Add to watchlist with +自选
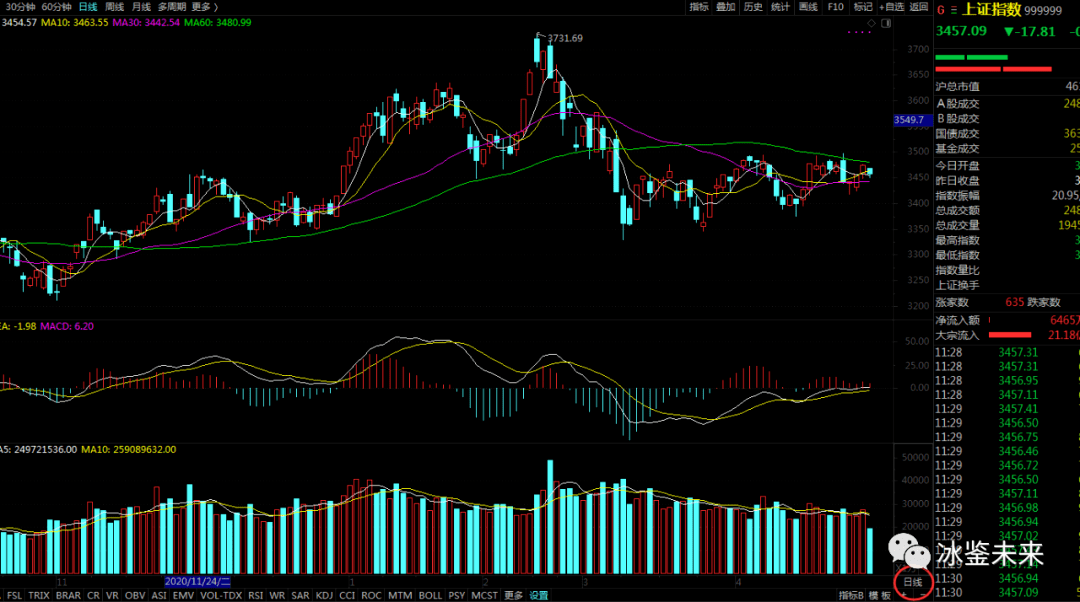The width and height of the screenshot is (1080, 602). click(891, 7)
